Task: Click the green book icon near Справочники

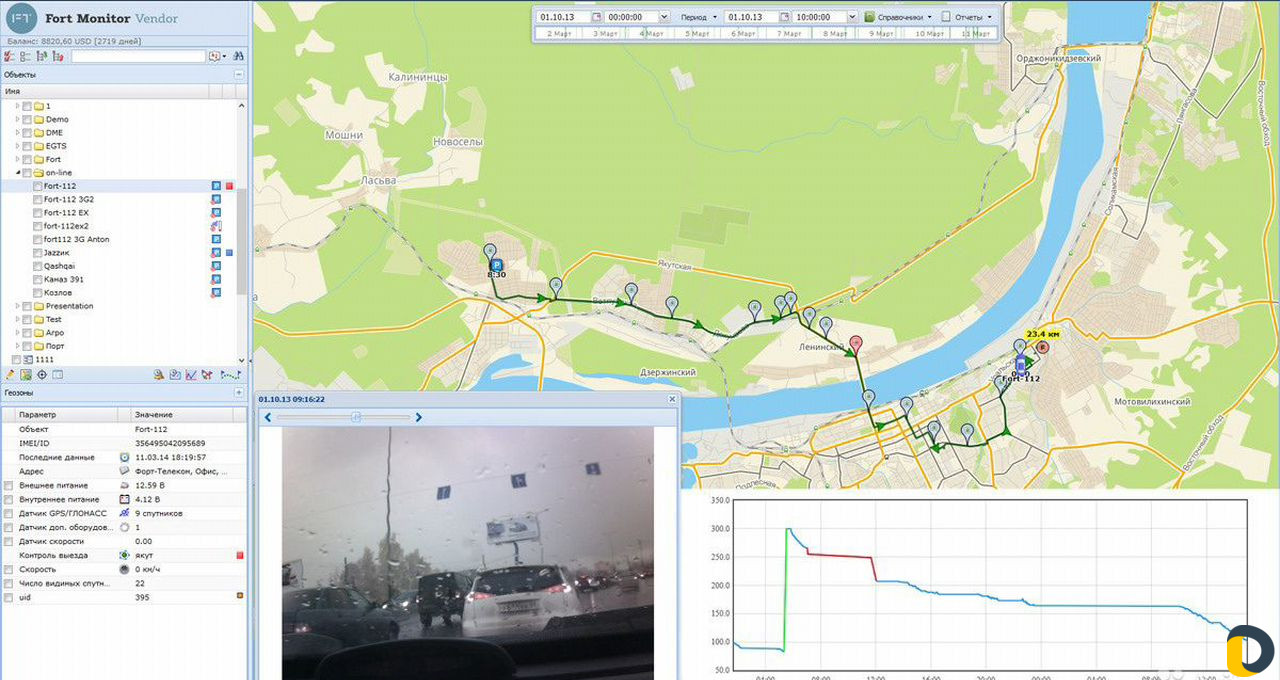Action: coord(870,16)
